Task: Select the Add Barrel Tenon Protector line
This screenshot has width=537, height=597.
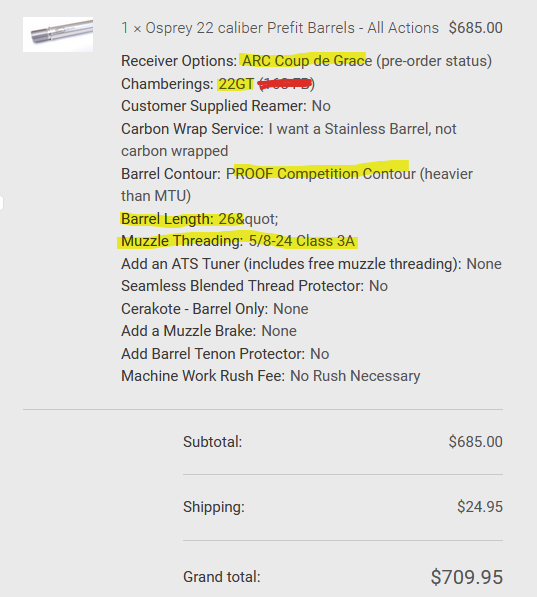Action: pos(225,354)
